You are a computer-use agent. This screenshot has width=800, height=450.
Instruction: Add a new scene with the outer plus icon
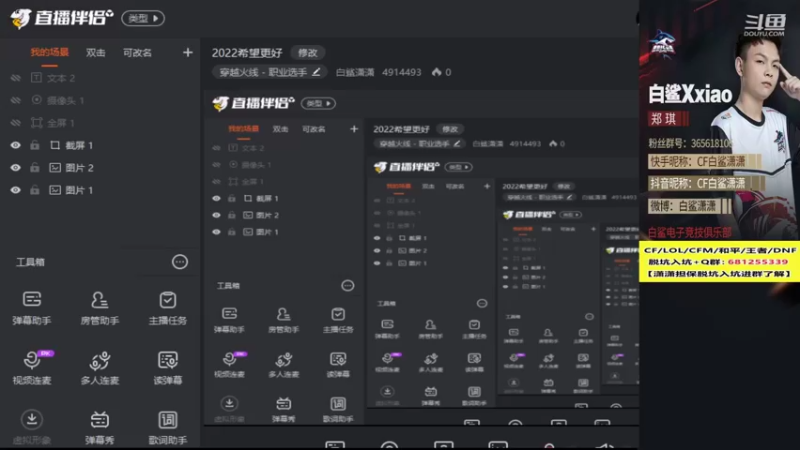tap(188, 53)
